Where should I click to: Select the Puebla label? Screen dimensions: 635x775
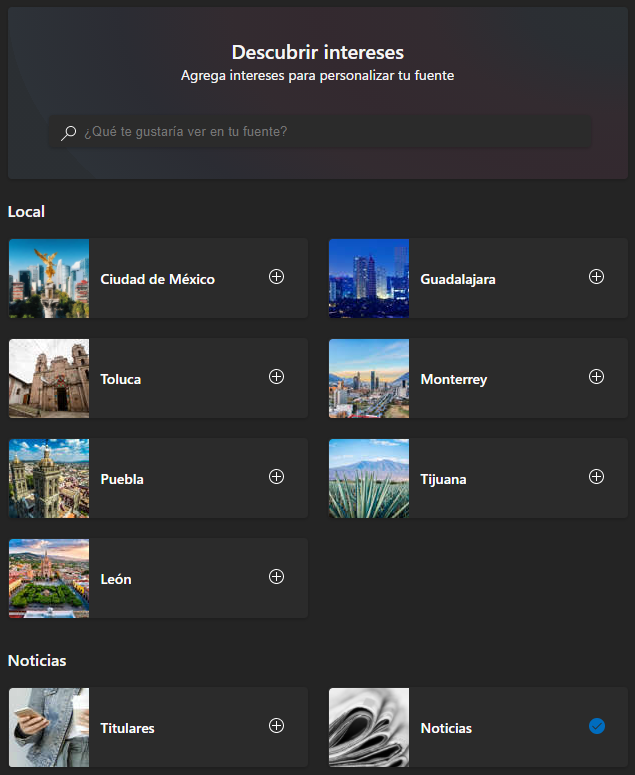122,479
